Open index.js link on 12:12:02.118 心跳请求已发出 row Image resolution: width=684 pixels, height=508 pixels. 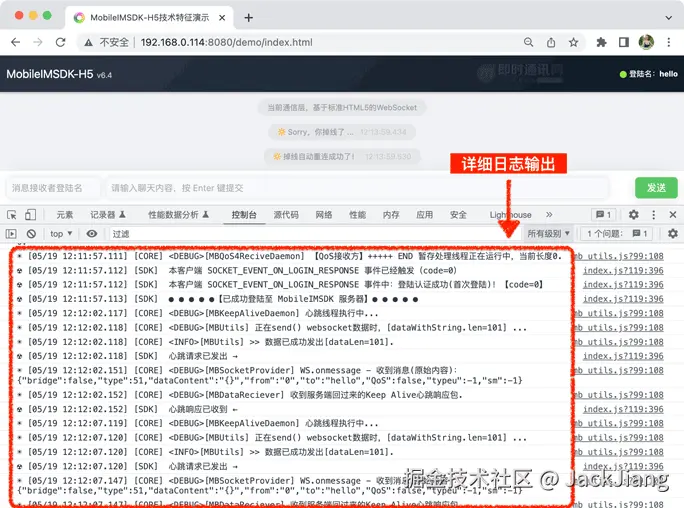tap(623, 356)
